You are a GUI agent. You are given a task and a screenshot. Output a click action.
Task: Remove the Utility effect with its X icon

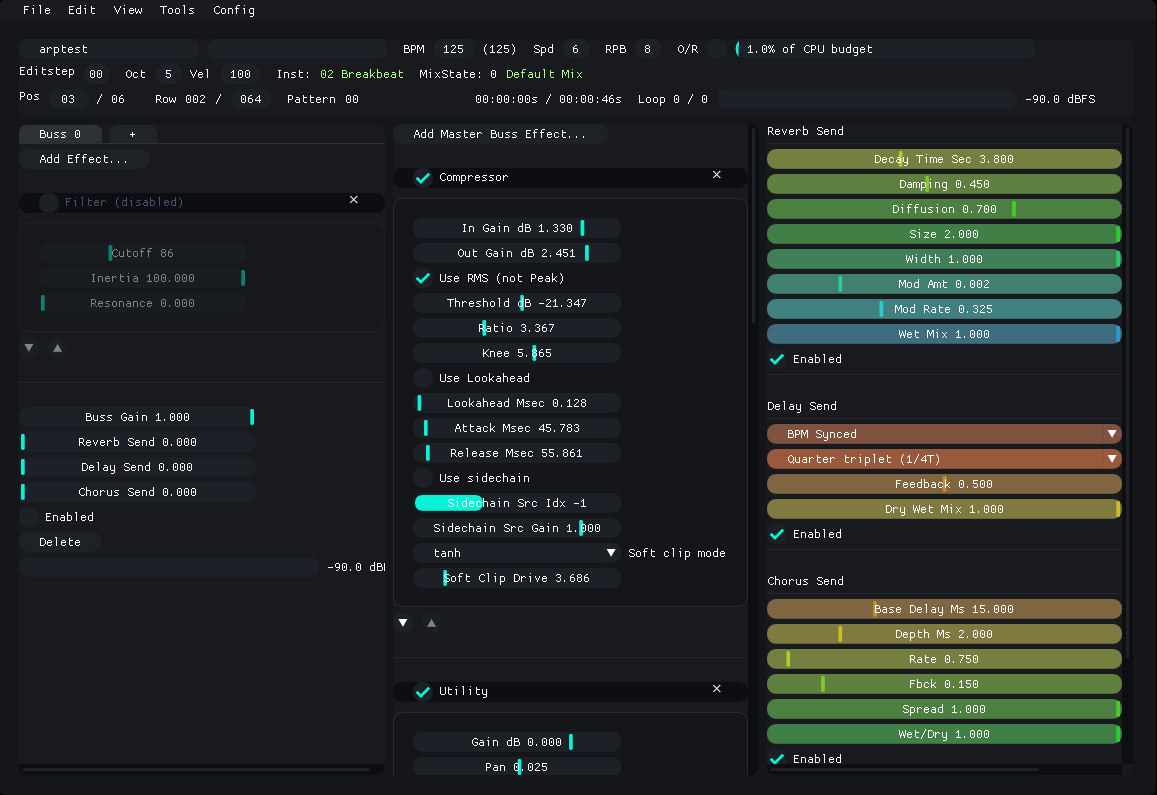[x=717, y=689]
